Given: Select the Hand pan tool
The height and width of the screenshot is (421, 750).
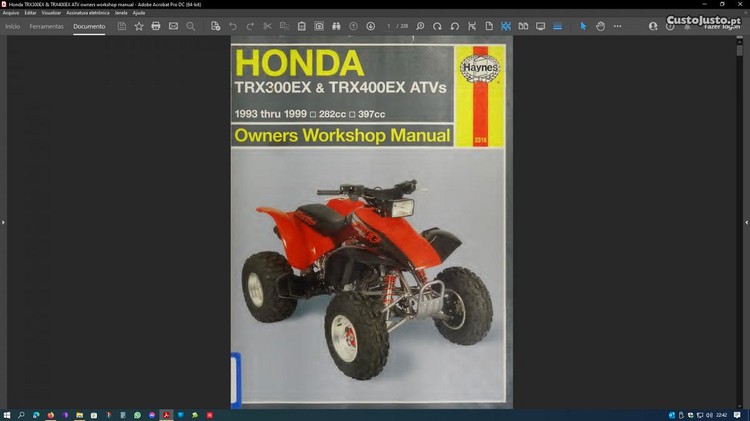Looking at the screenshot, I should click(x=601, y=26).
